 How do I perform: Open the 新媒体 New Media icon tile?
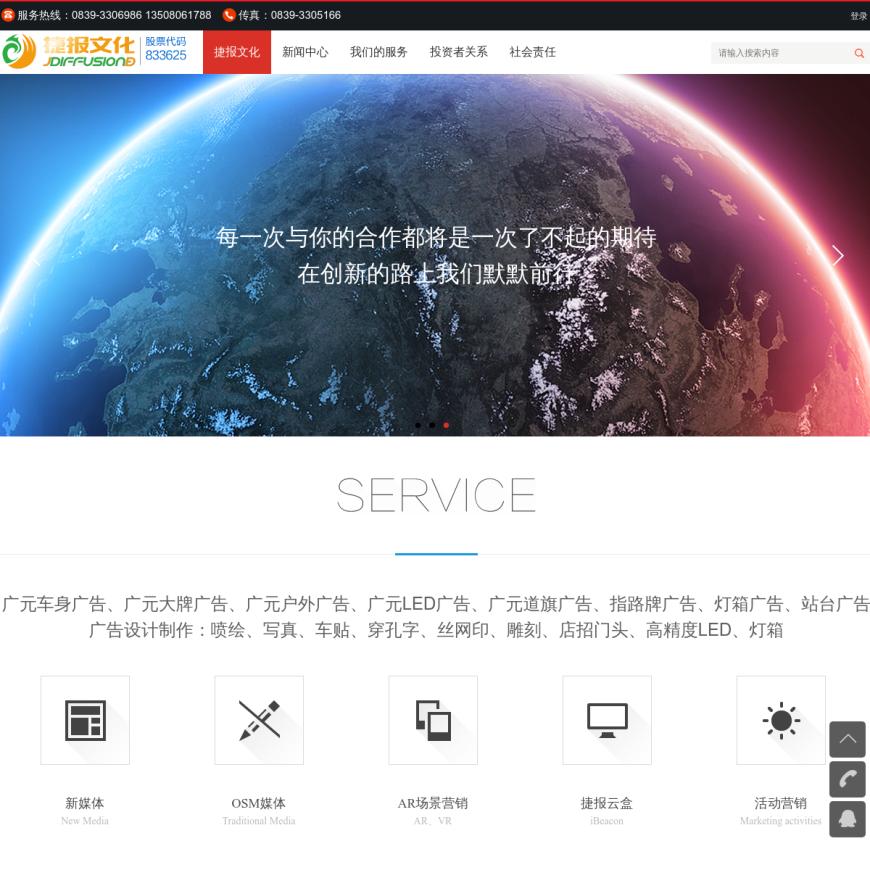pyautogui.click(x=85, y=720)
